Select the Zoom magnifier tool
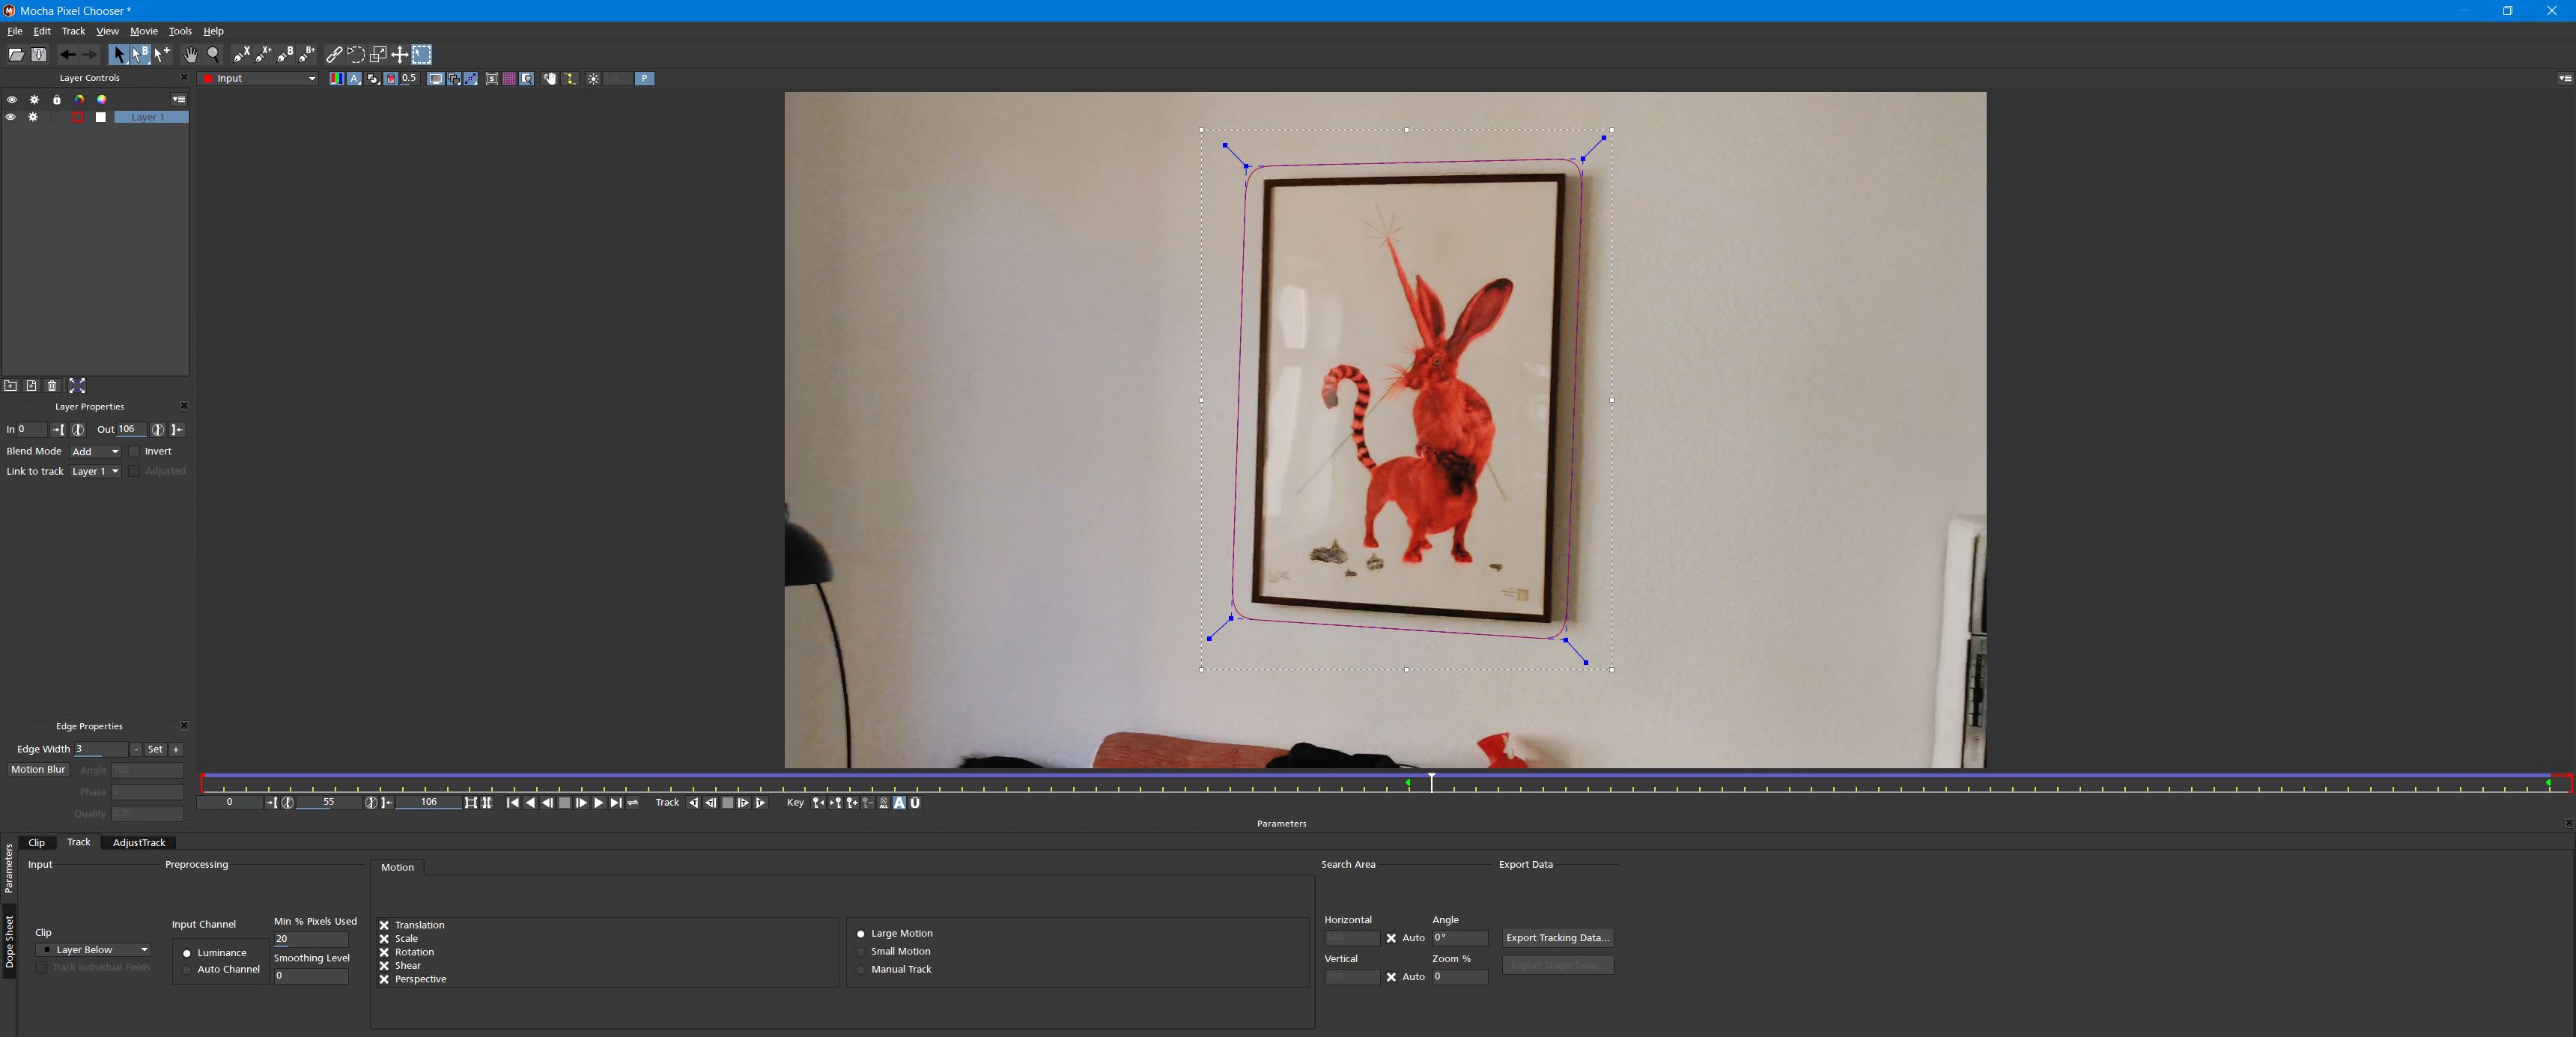Image resolution: width=2576 pixels, height=1037 pixels. point(213,55)
